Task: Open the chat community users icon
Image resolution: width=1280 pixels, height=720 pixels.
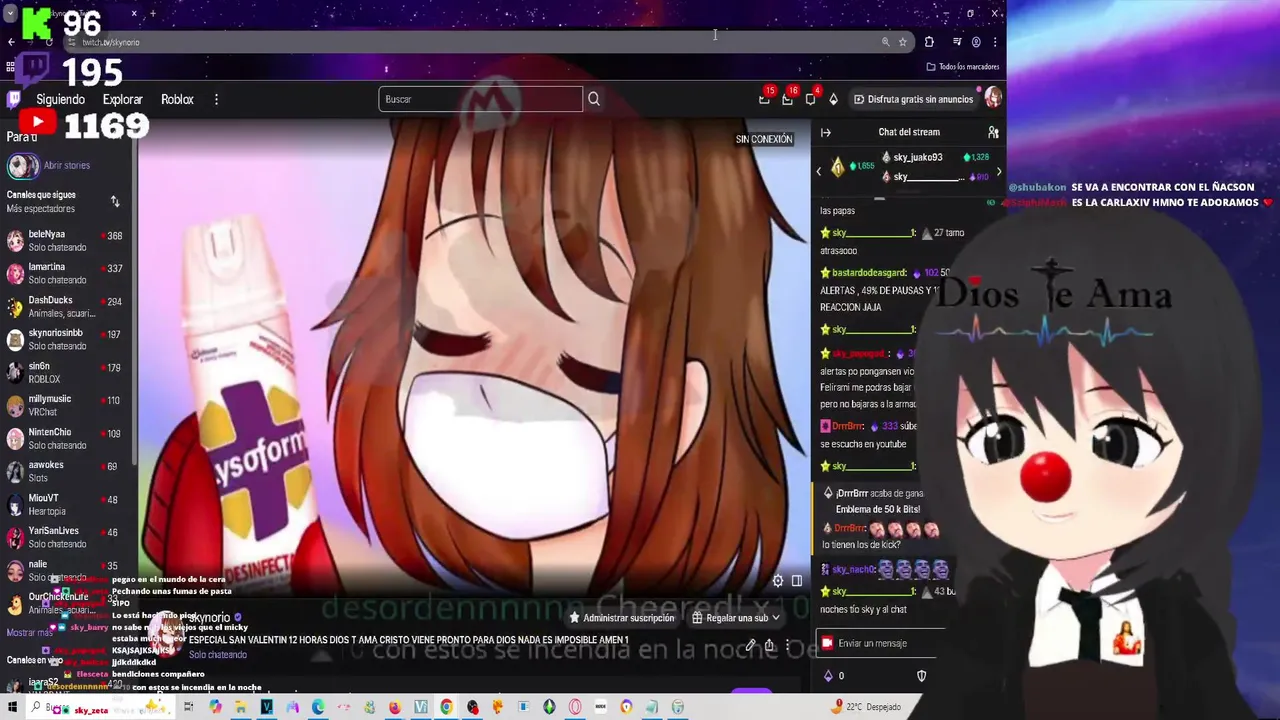Action: pyautogui.click(x=993, y=132)
